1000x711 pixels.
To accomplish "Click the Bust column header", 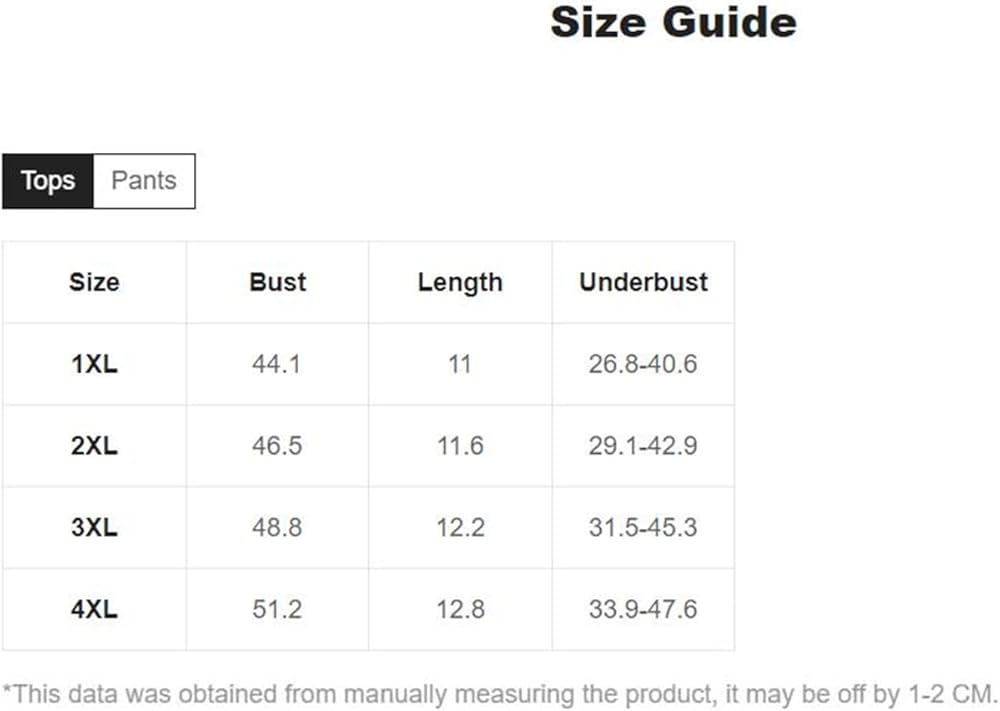I will tap(277, 282).
